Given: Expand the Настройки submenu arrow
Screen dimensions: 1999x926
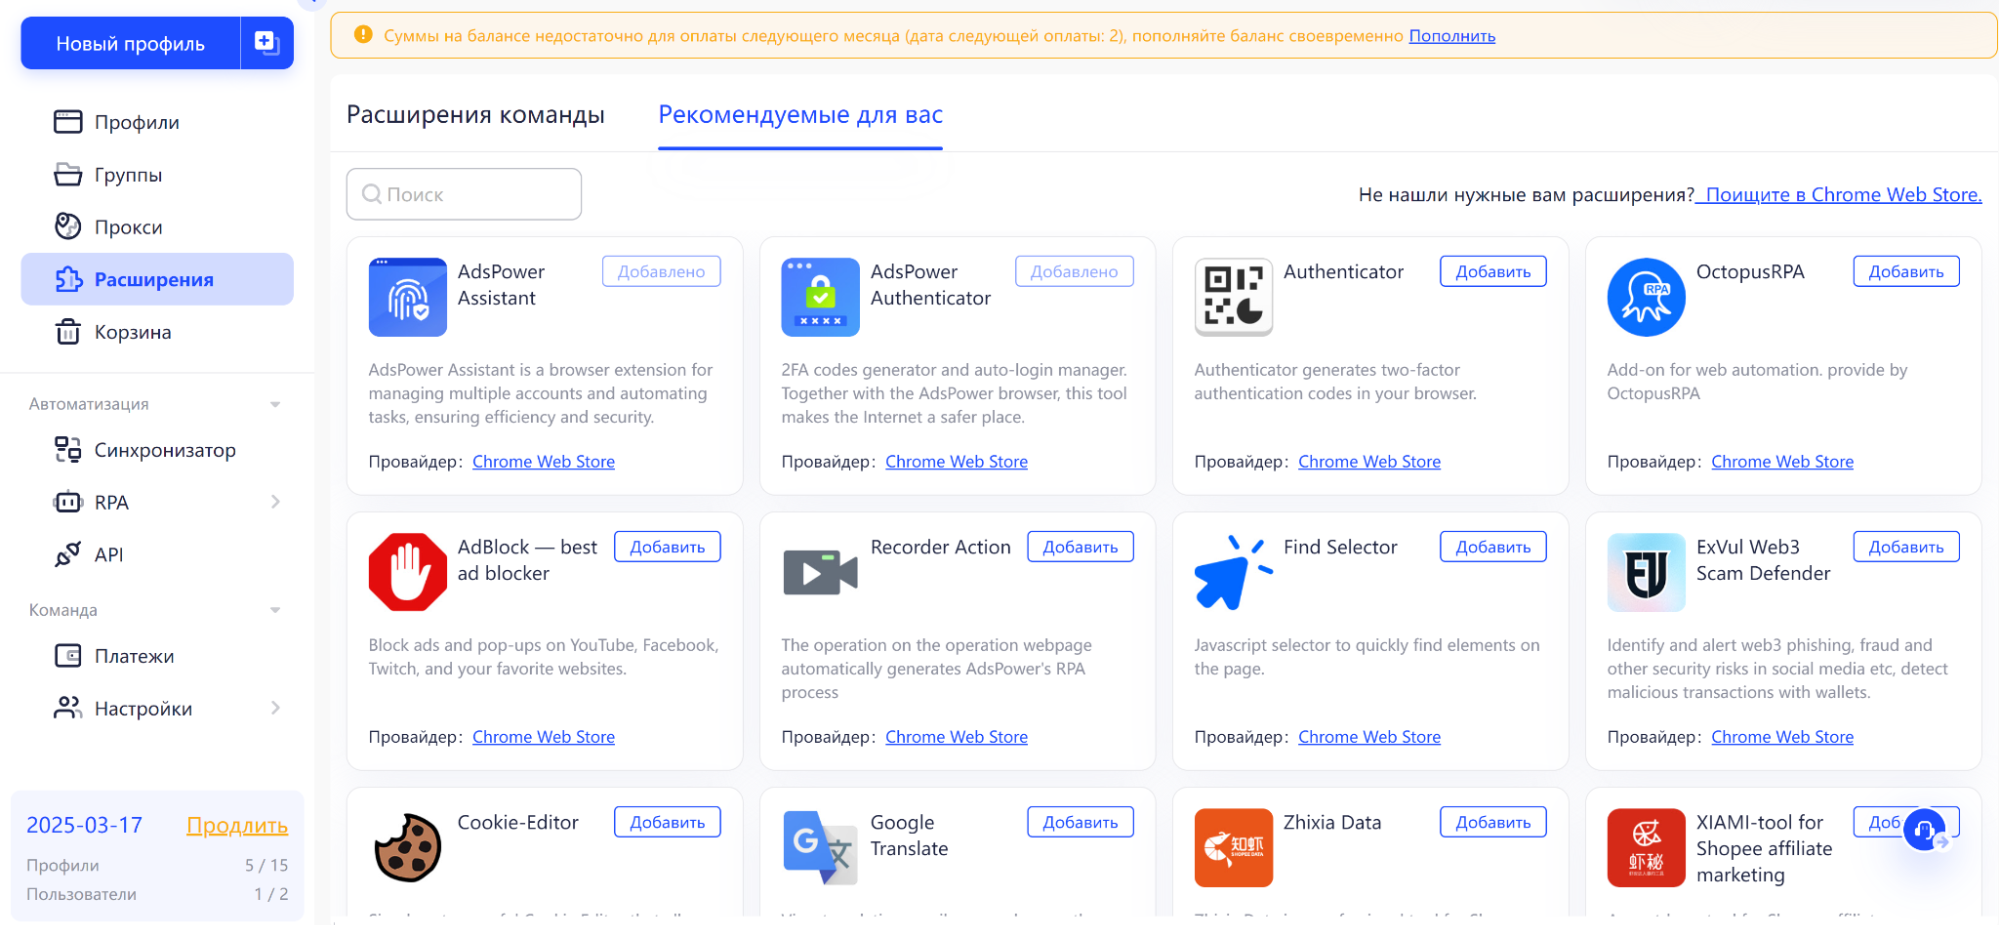Looking at the screenshot, I should [275, 708].
